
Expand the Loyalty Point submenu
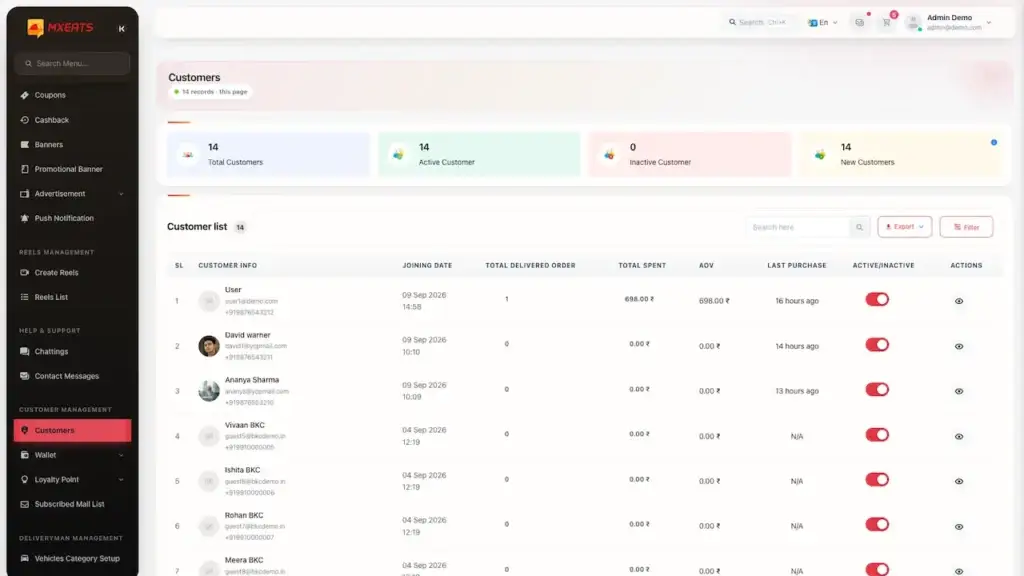[121, 479]
